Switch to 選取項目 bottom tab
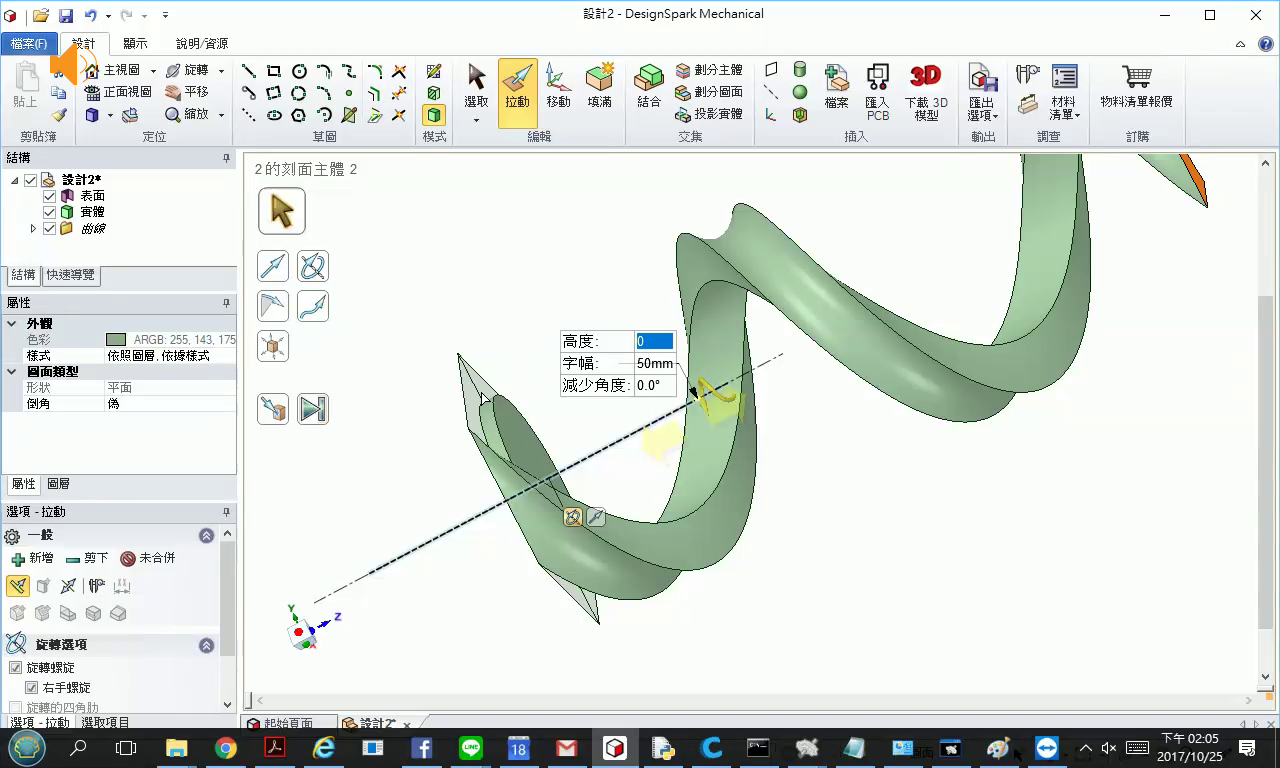This screenshot has width=1280, height=768. 106,723
